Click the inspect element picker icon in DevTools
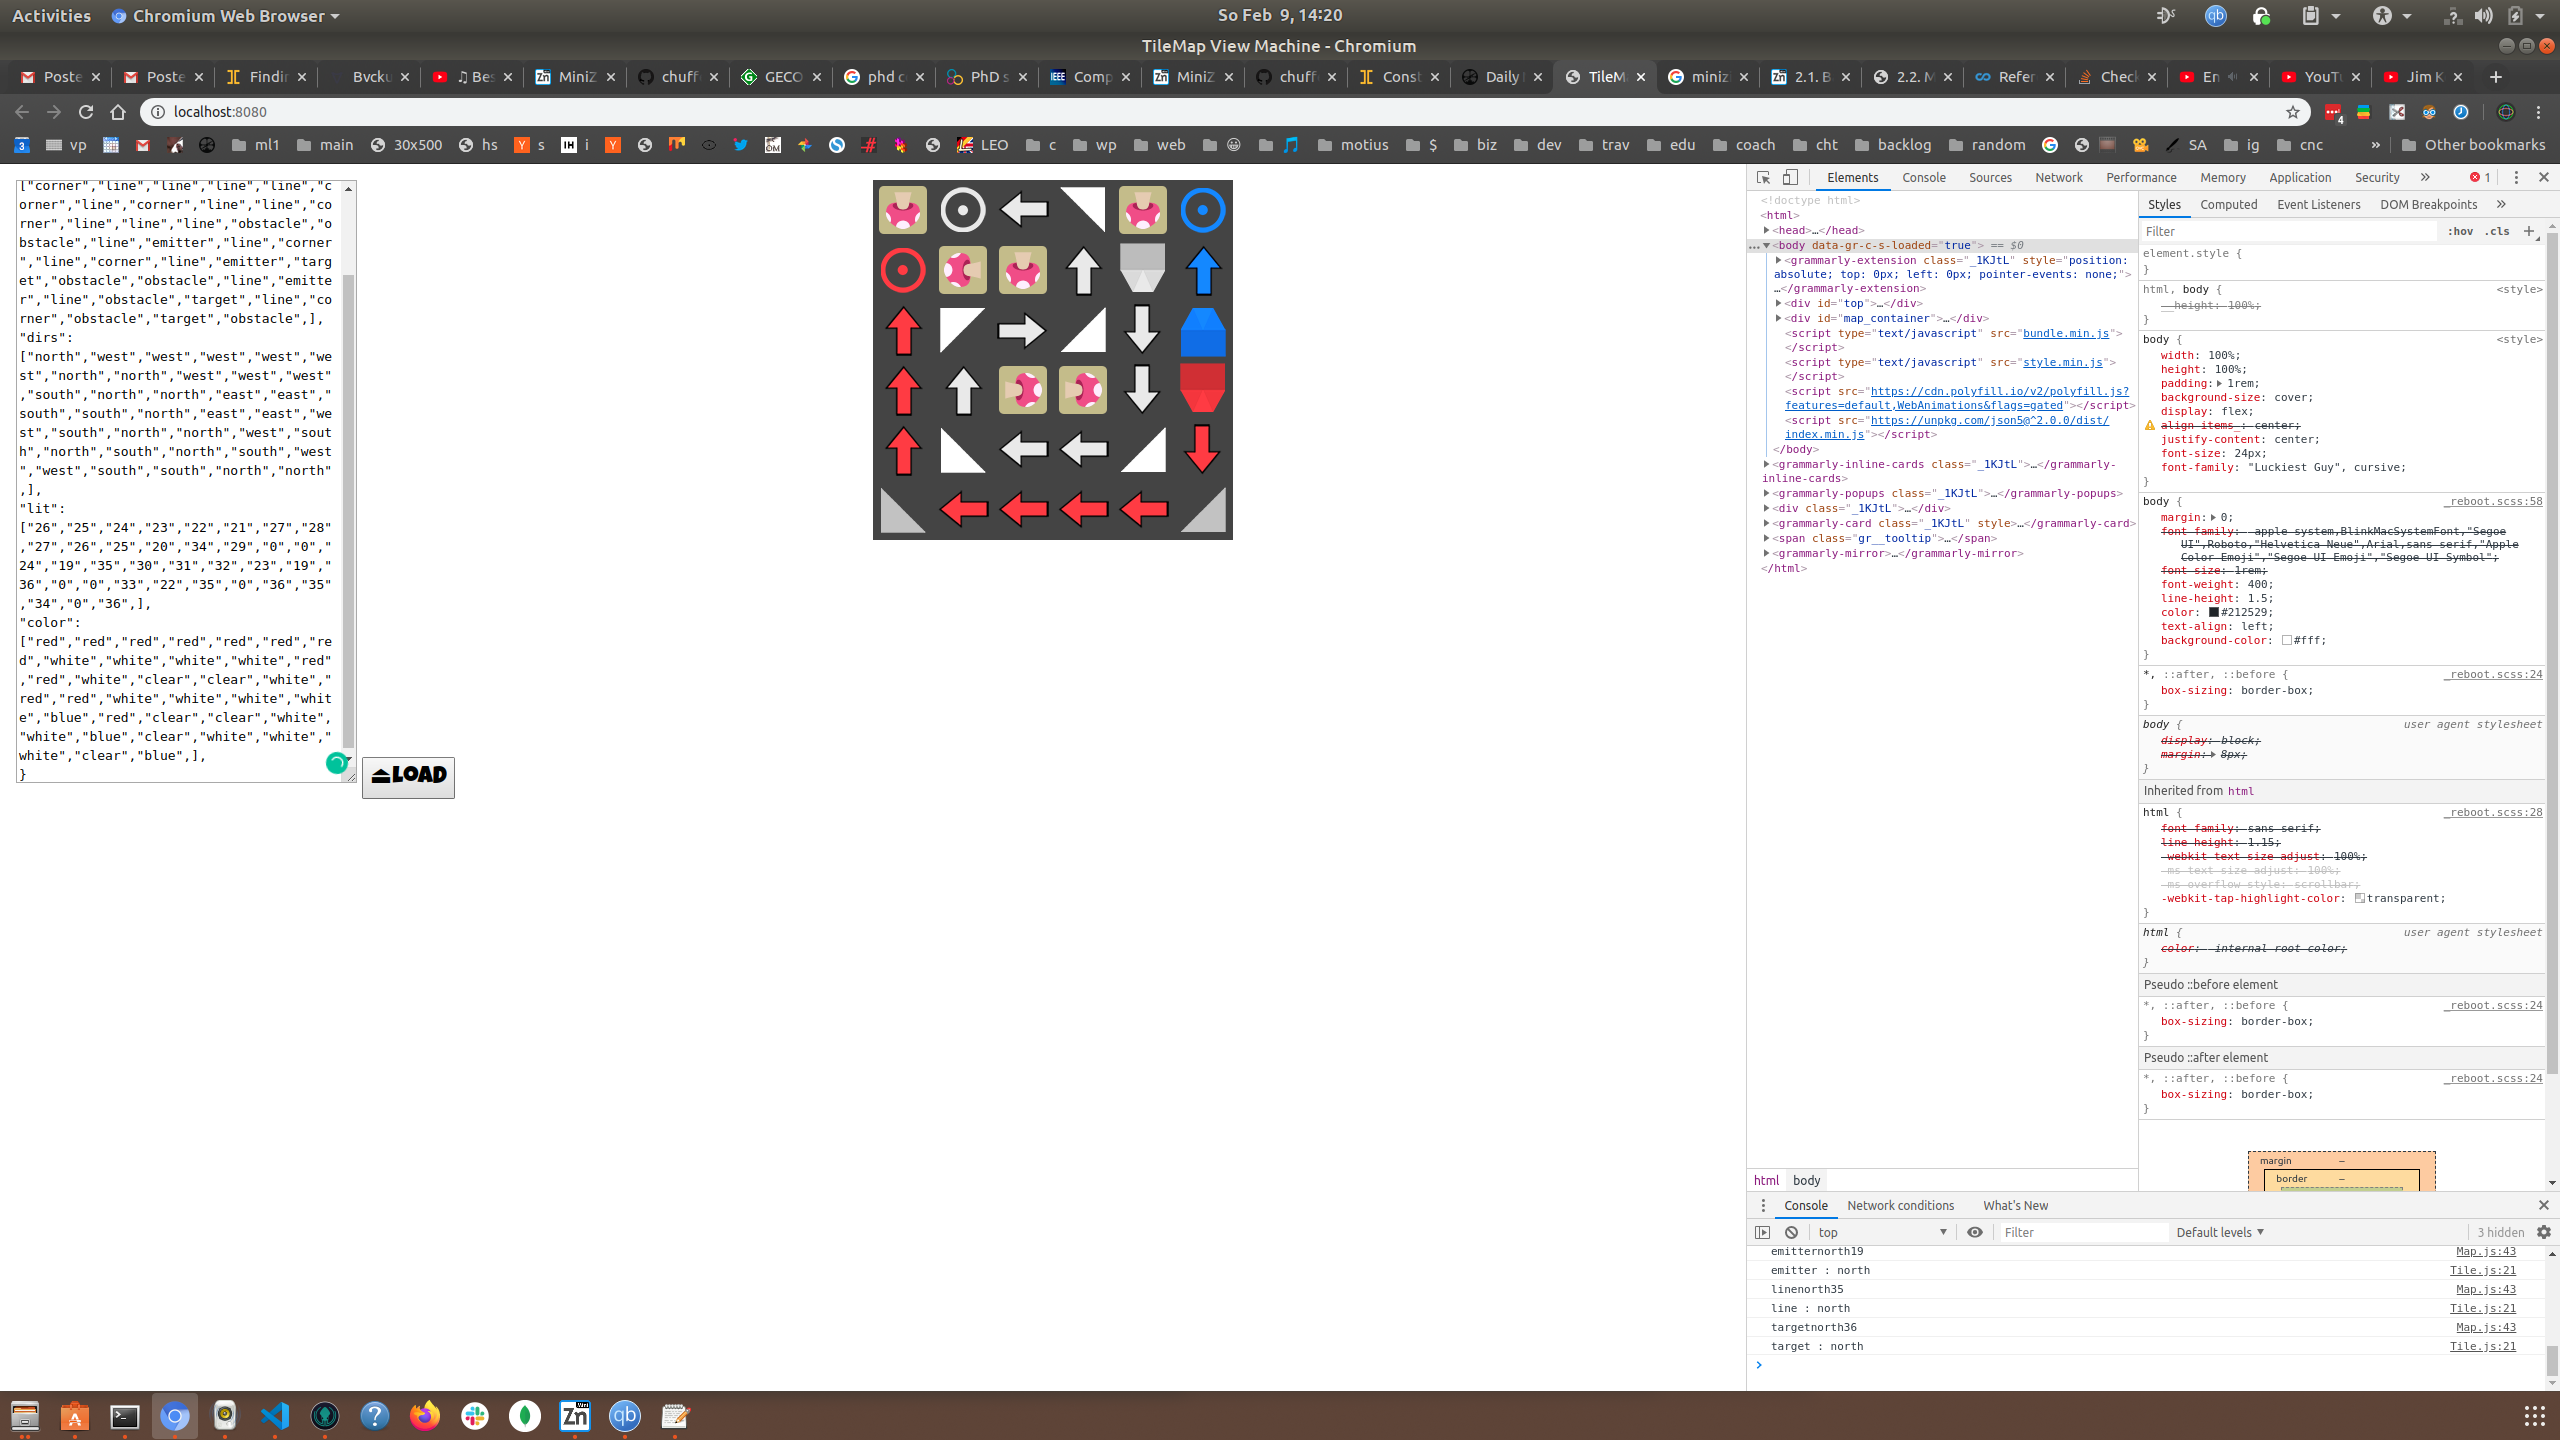This screenshot has width=2560, height=1440. pos(1763,177)
